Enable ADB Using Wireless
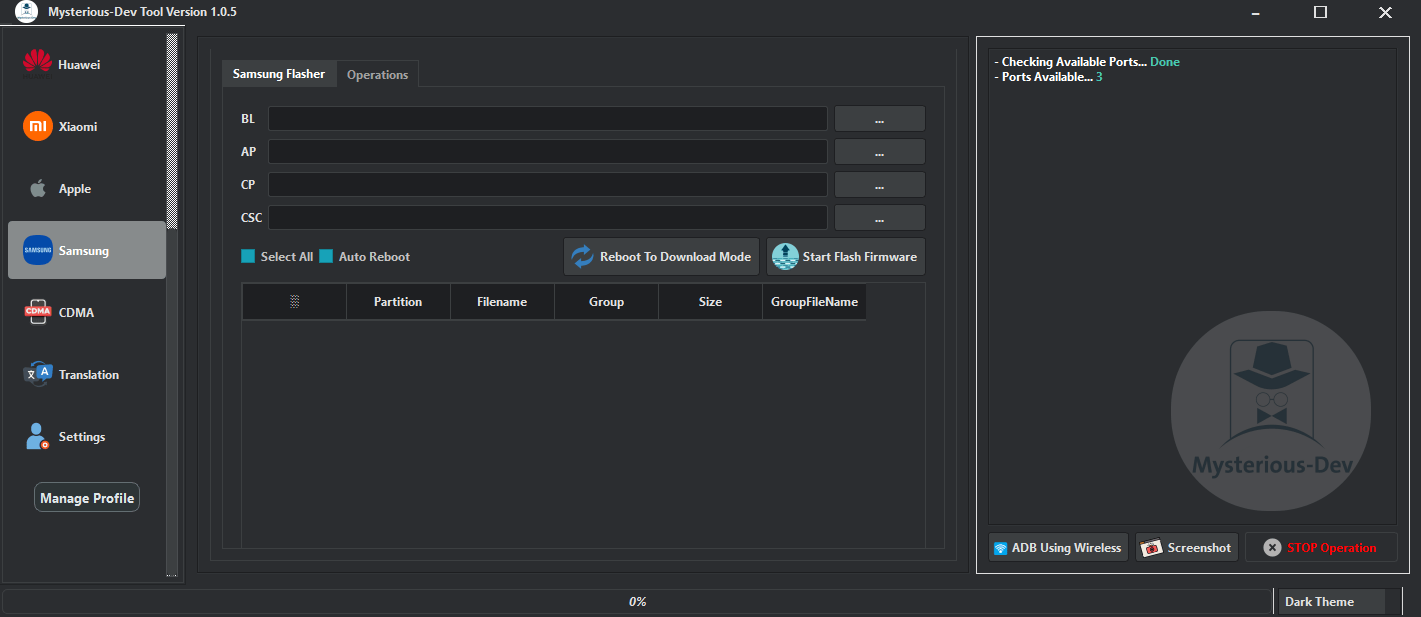The image size is (1421, 617). click(x=1057, y=547)
